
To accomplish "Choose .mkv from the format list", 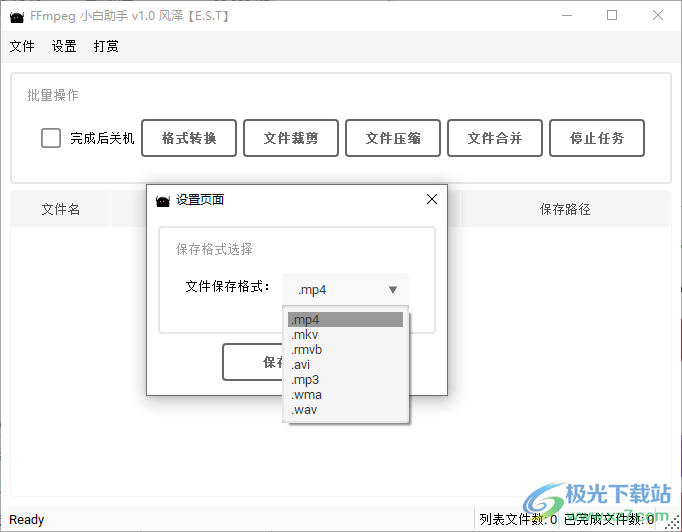I will pyautogui.click(x=345, y=335).
